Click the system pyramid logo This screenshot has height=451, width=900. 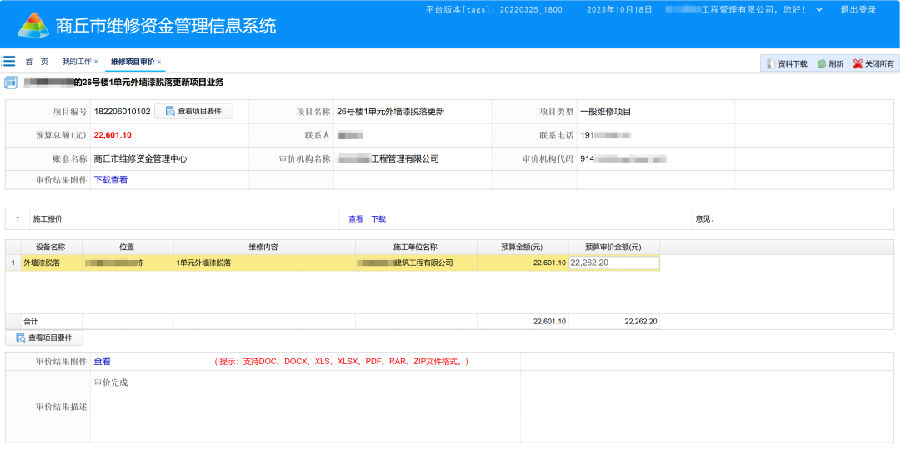click(x=33, y=24)
